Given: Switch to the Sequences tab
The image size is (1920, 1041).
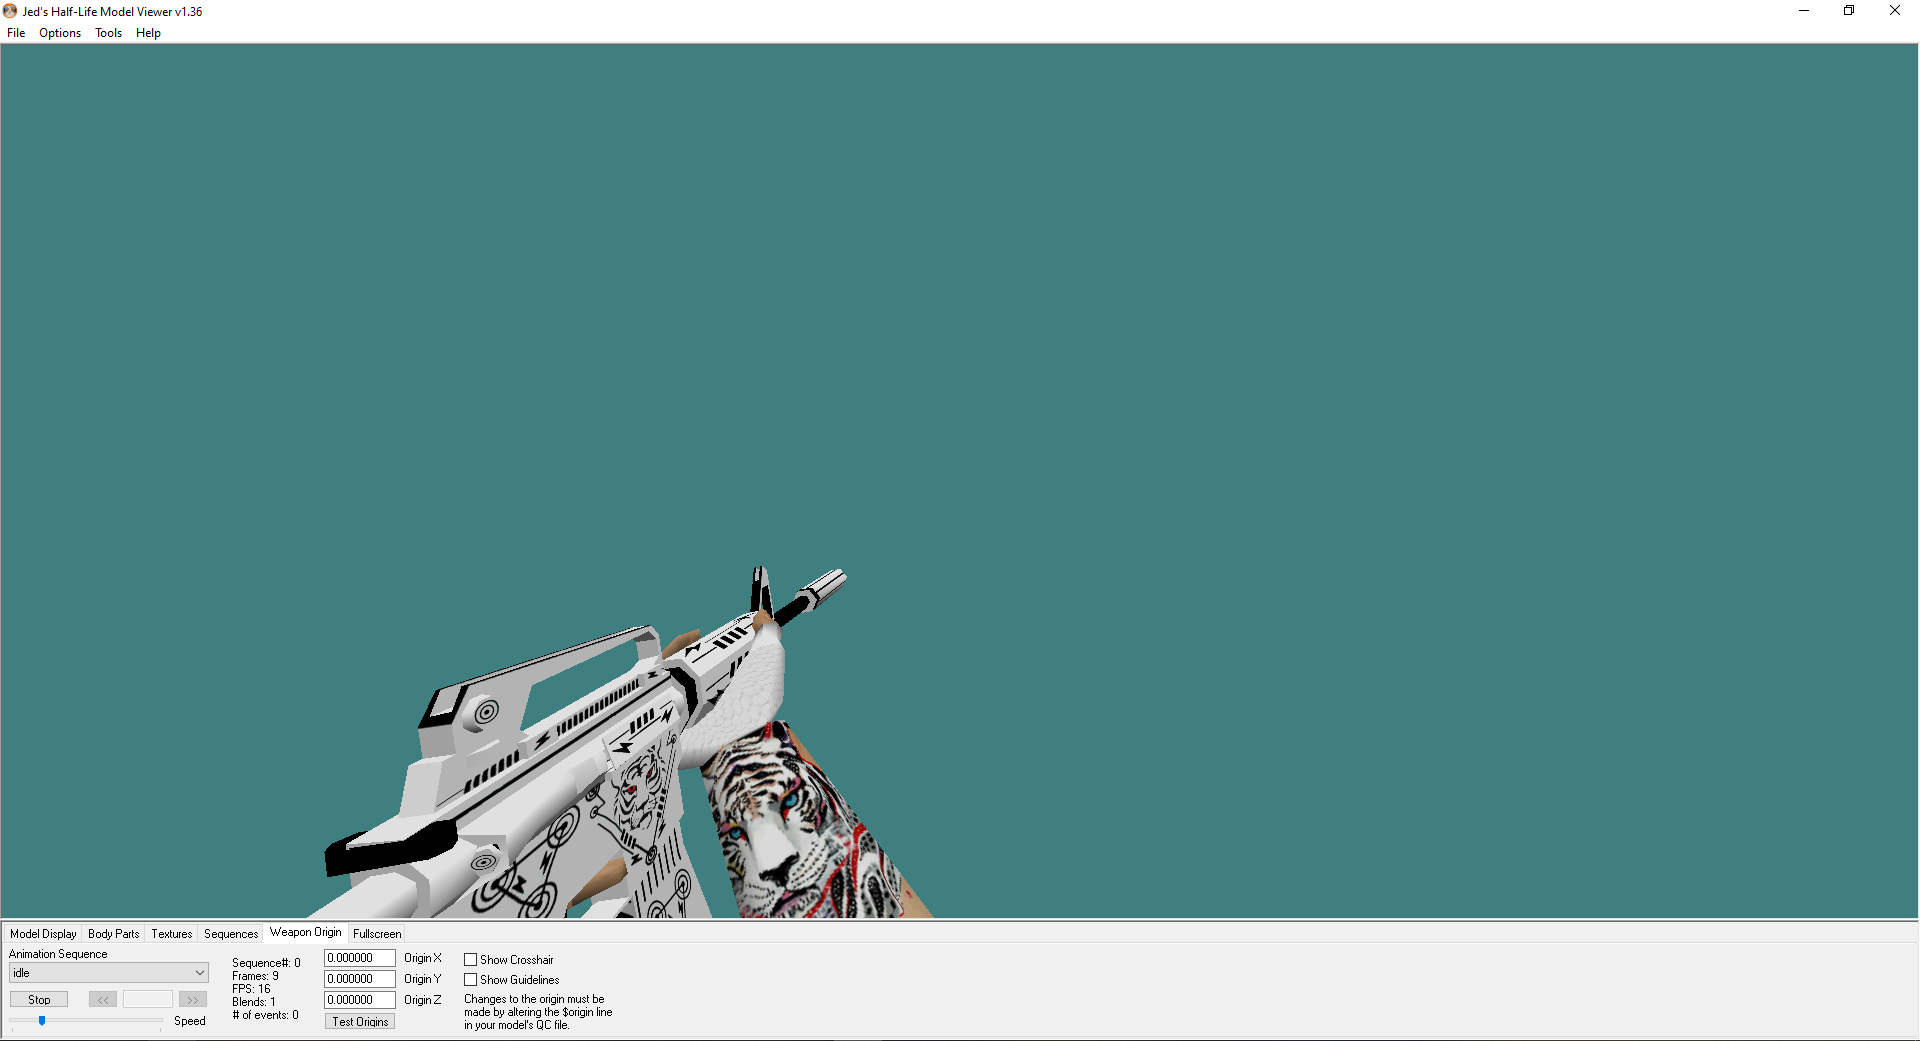Looking at the screenshot, I should (231, 934).
